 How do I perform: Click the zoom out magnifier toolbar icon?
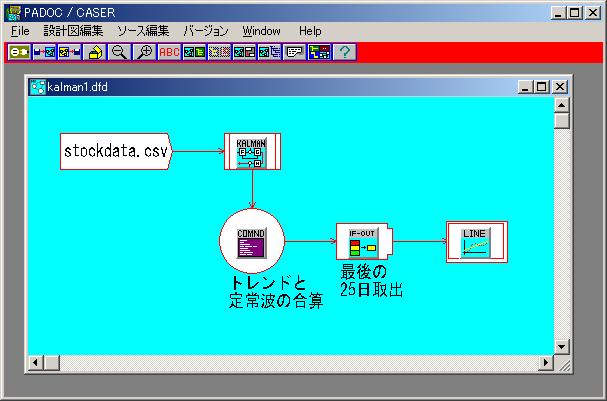119,51
